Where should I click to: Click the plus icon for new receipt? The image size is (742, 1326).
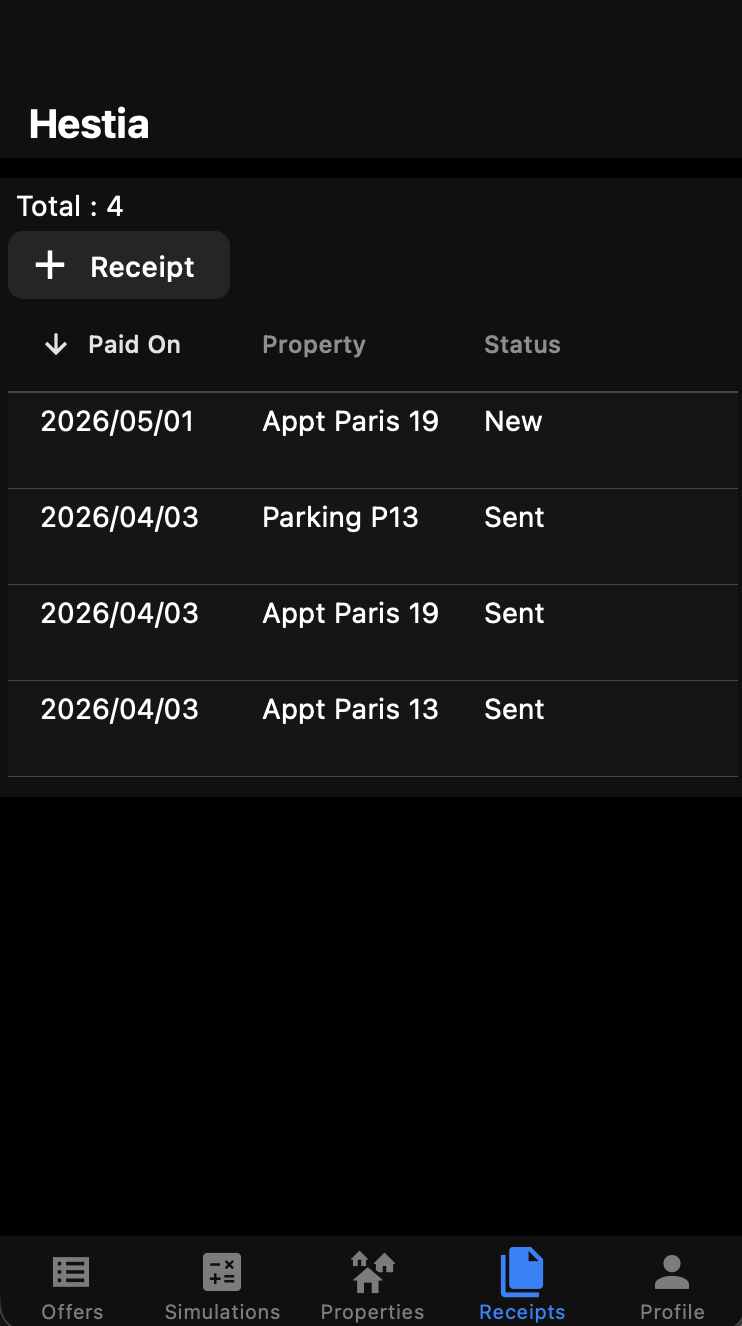(50, 266)
